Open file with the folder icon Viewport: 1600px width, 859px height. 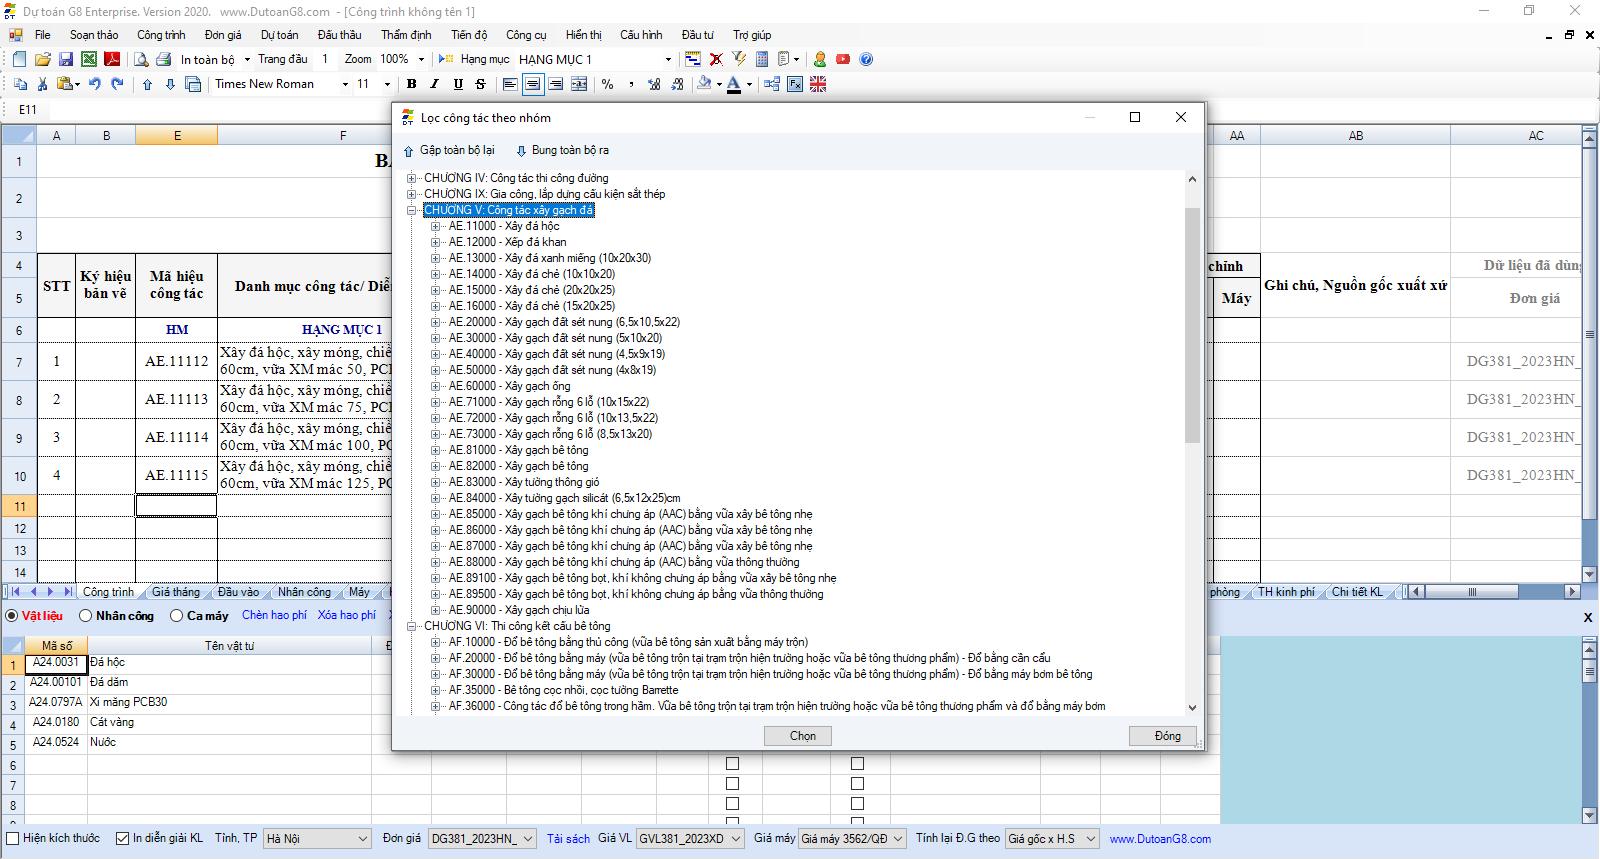[x=42, y=59]
